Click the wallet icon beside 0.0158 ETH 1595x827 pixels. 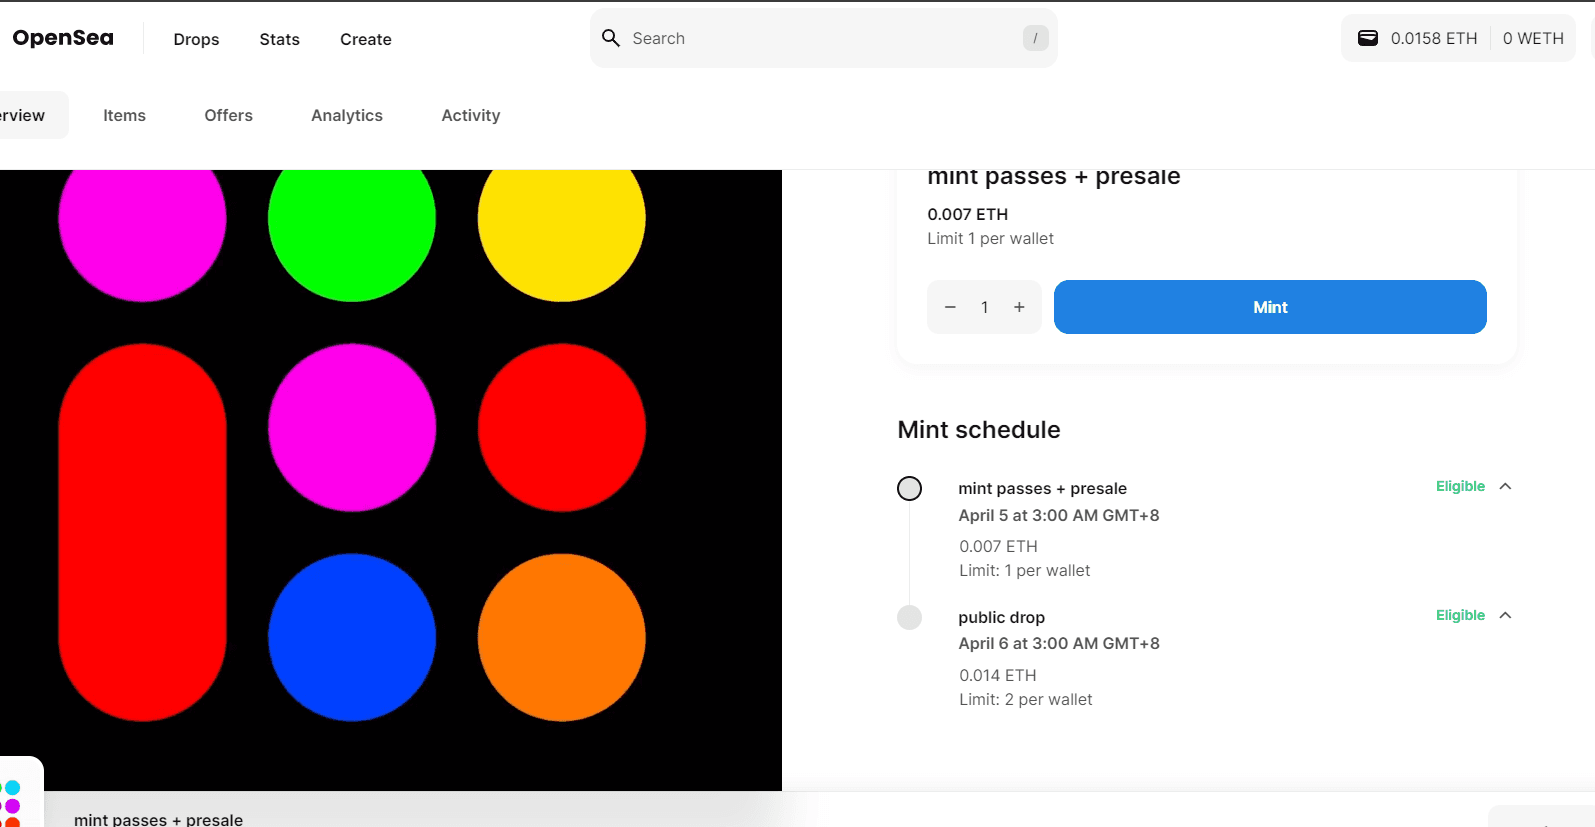(x=1367, y=38)
